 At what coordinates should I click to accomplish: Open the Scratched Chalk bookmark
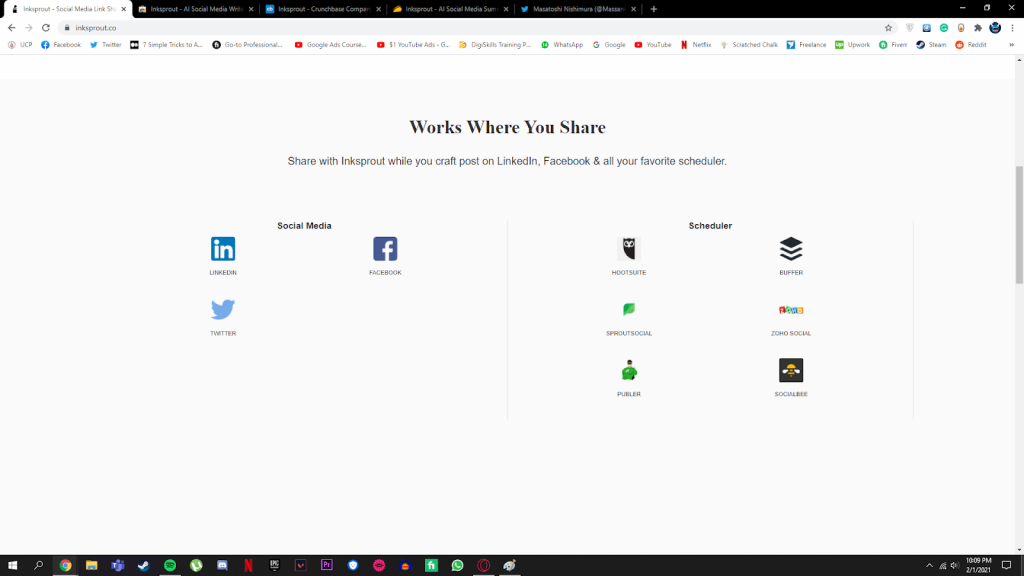tap(748, 45)
